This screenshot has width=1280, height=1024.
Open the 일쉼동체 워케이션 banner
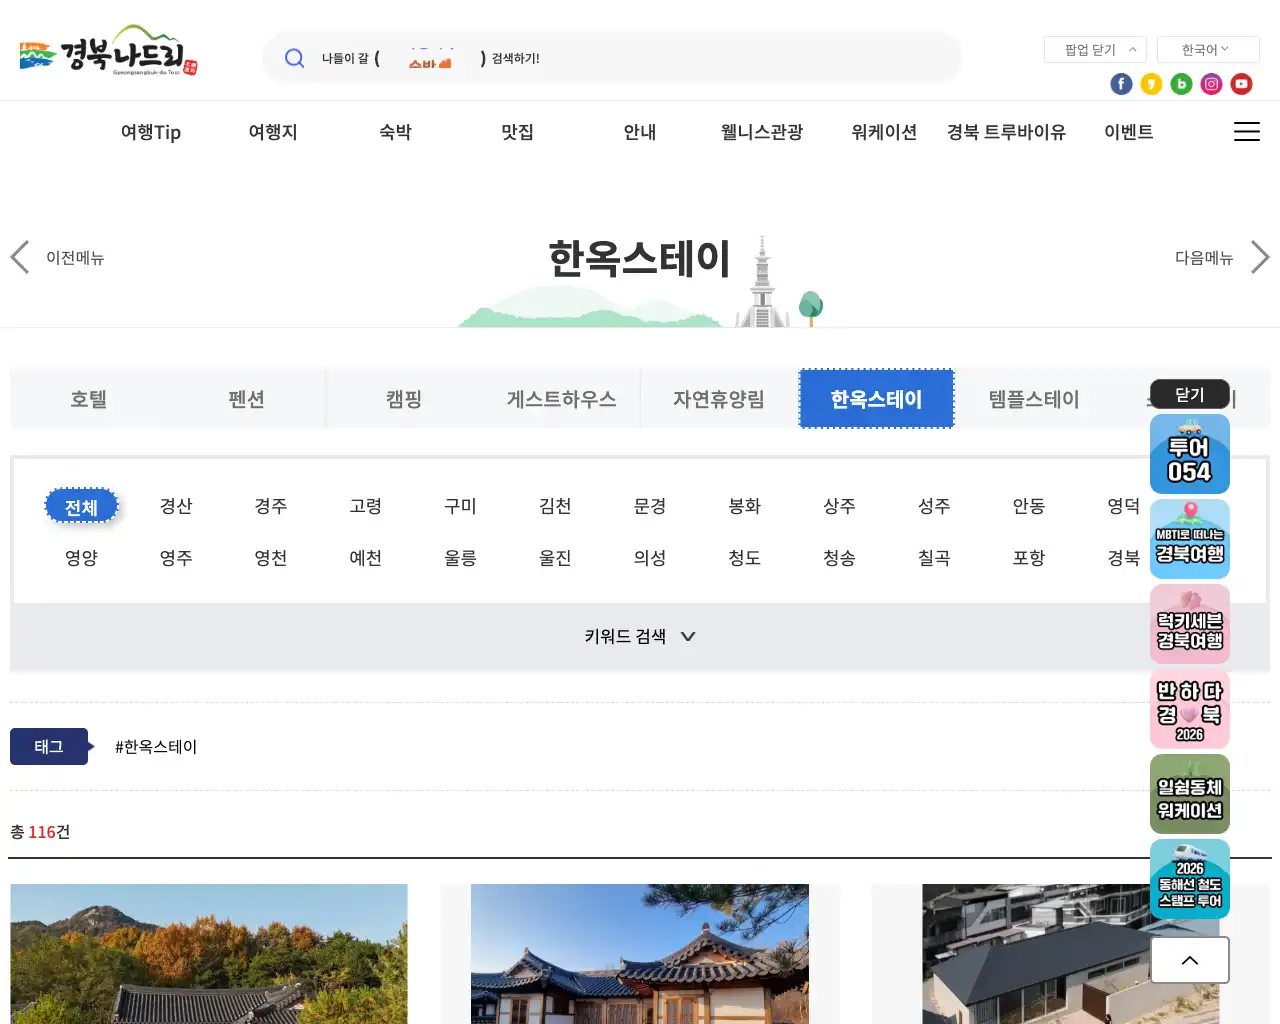pos(1190,794)
